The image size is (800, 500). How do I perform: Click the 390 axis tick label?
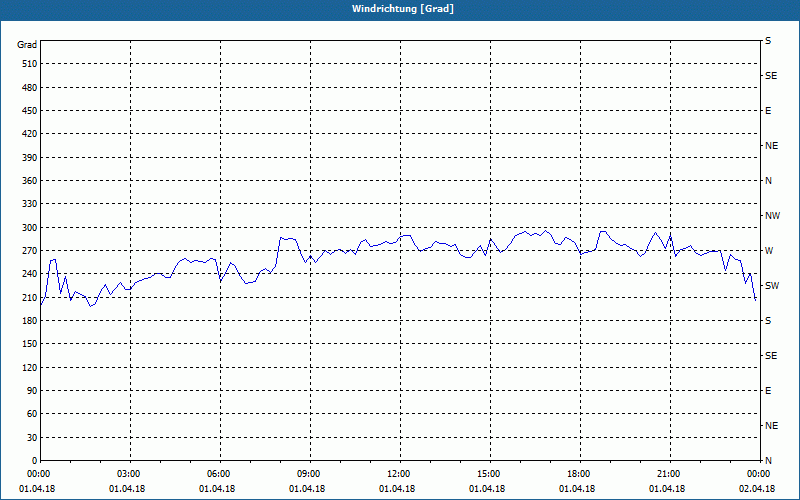tap(30, 158)
